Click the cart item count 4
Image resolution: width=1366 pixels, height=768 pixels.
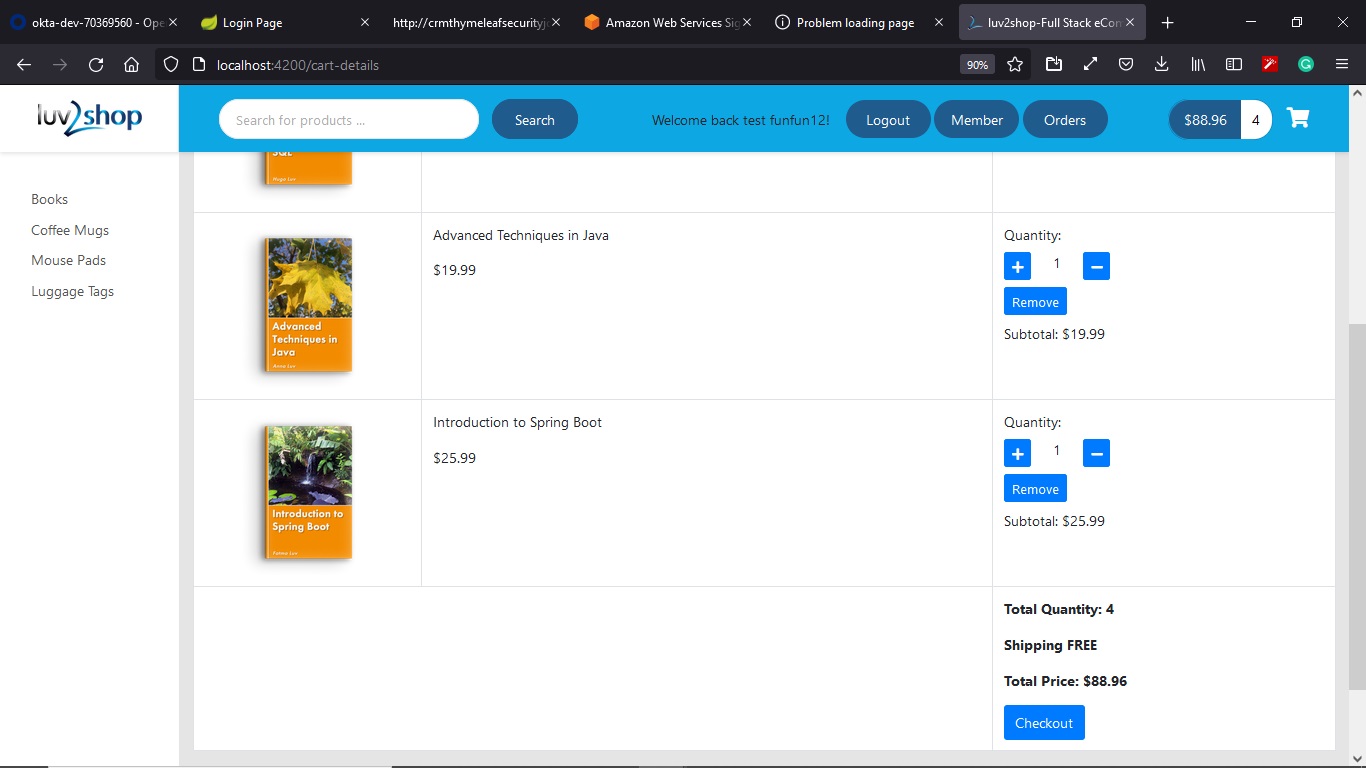pos(1256,119)
